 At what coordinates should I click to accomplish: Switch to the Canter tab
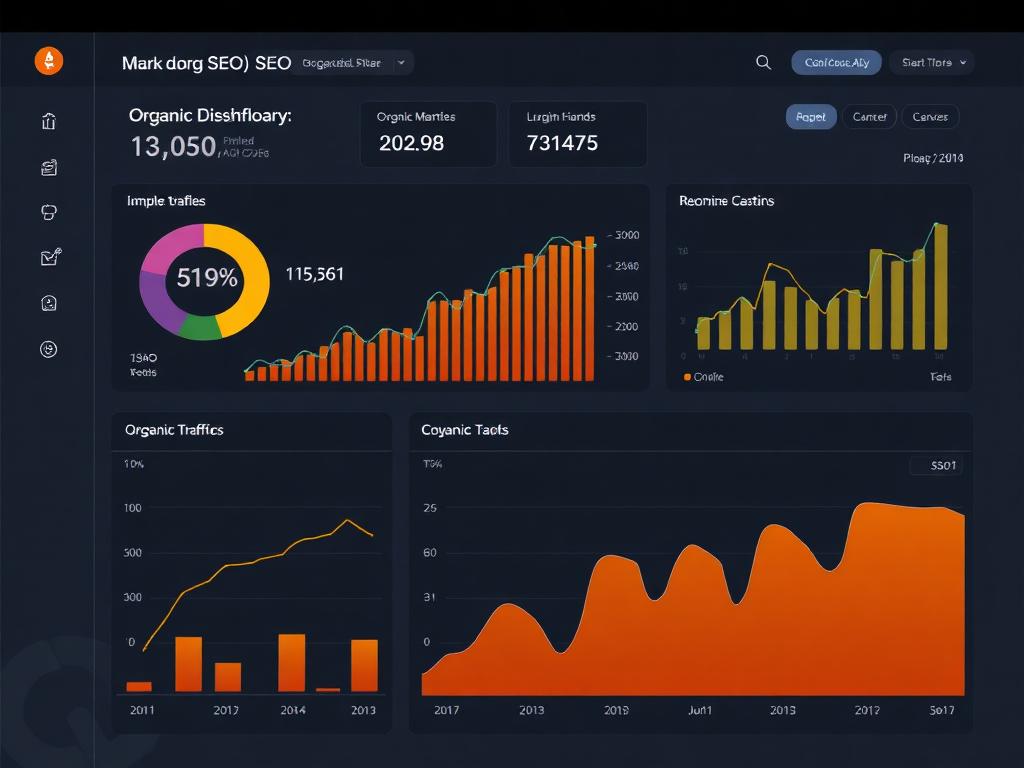coord(869,117)
